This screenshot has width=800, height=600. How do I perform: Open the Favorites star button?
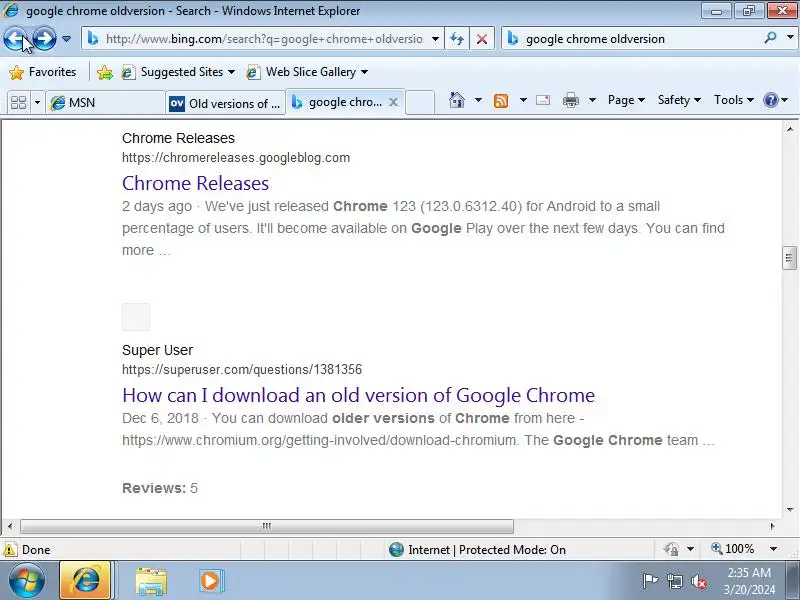[x=43, y=72]
